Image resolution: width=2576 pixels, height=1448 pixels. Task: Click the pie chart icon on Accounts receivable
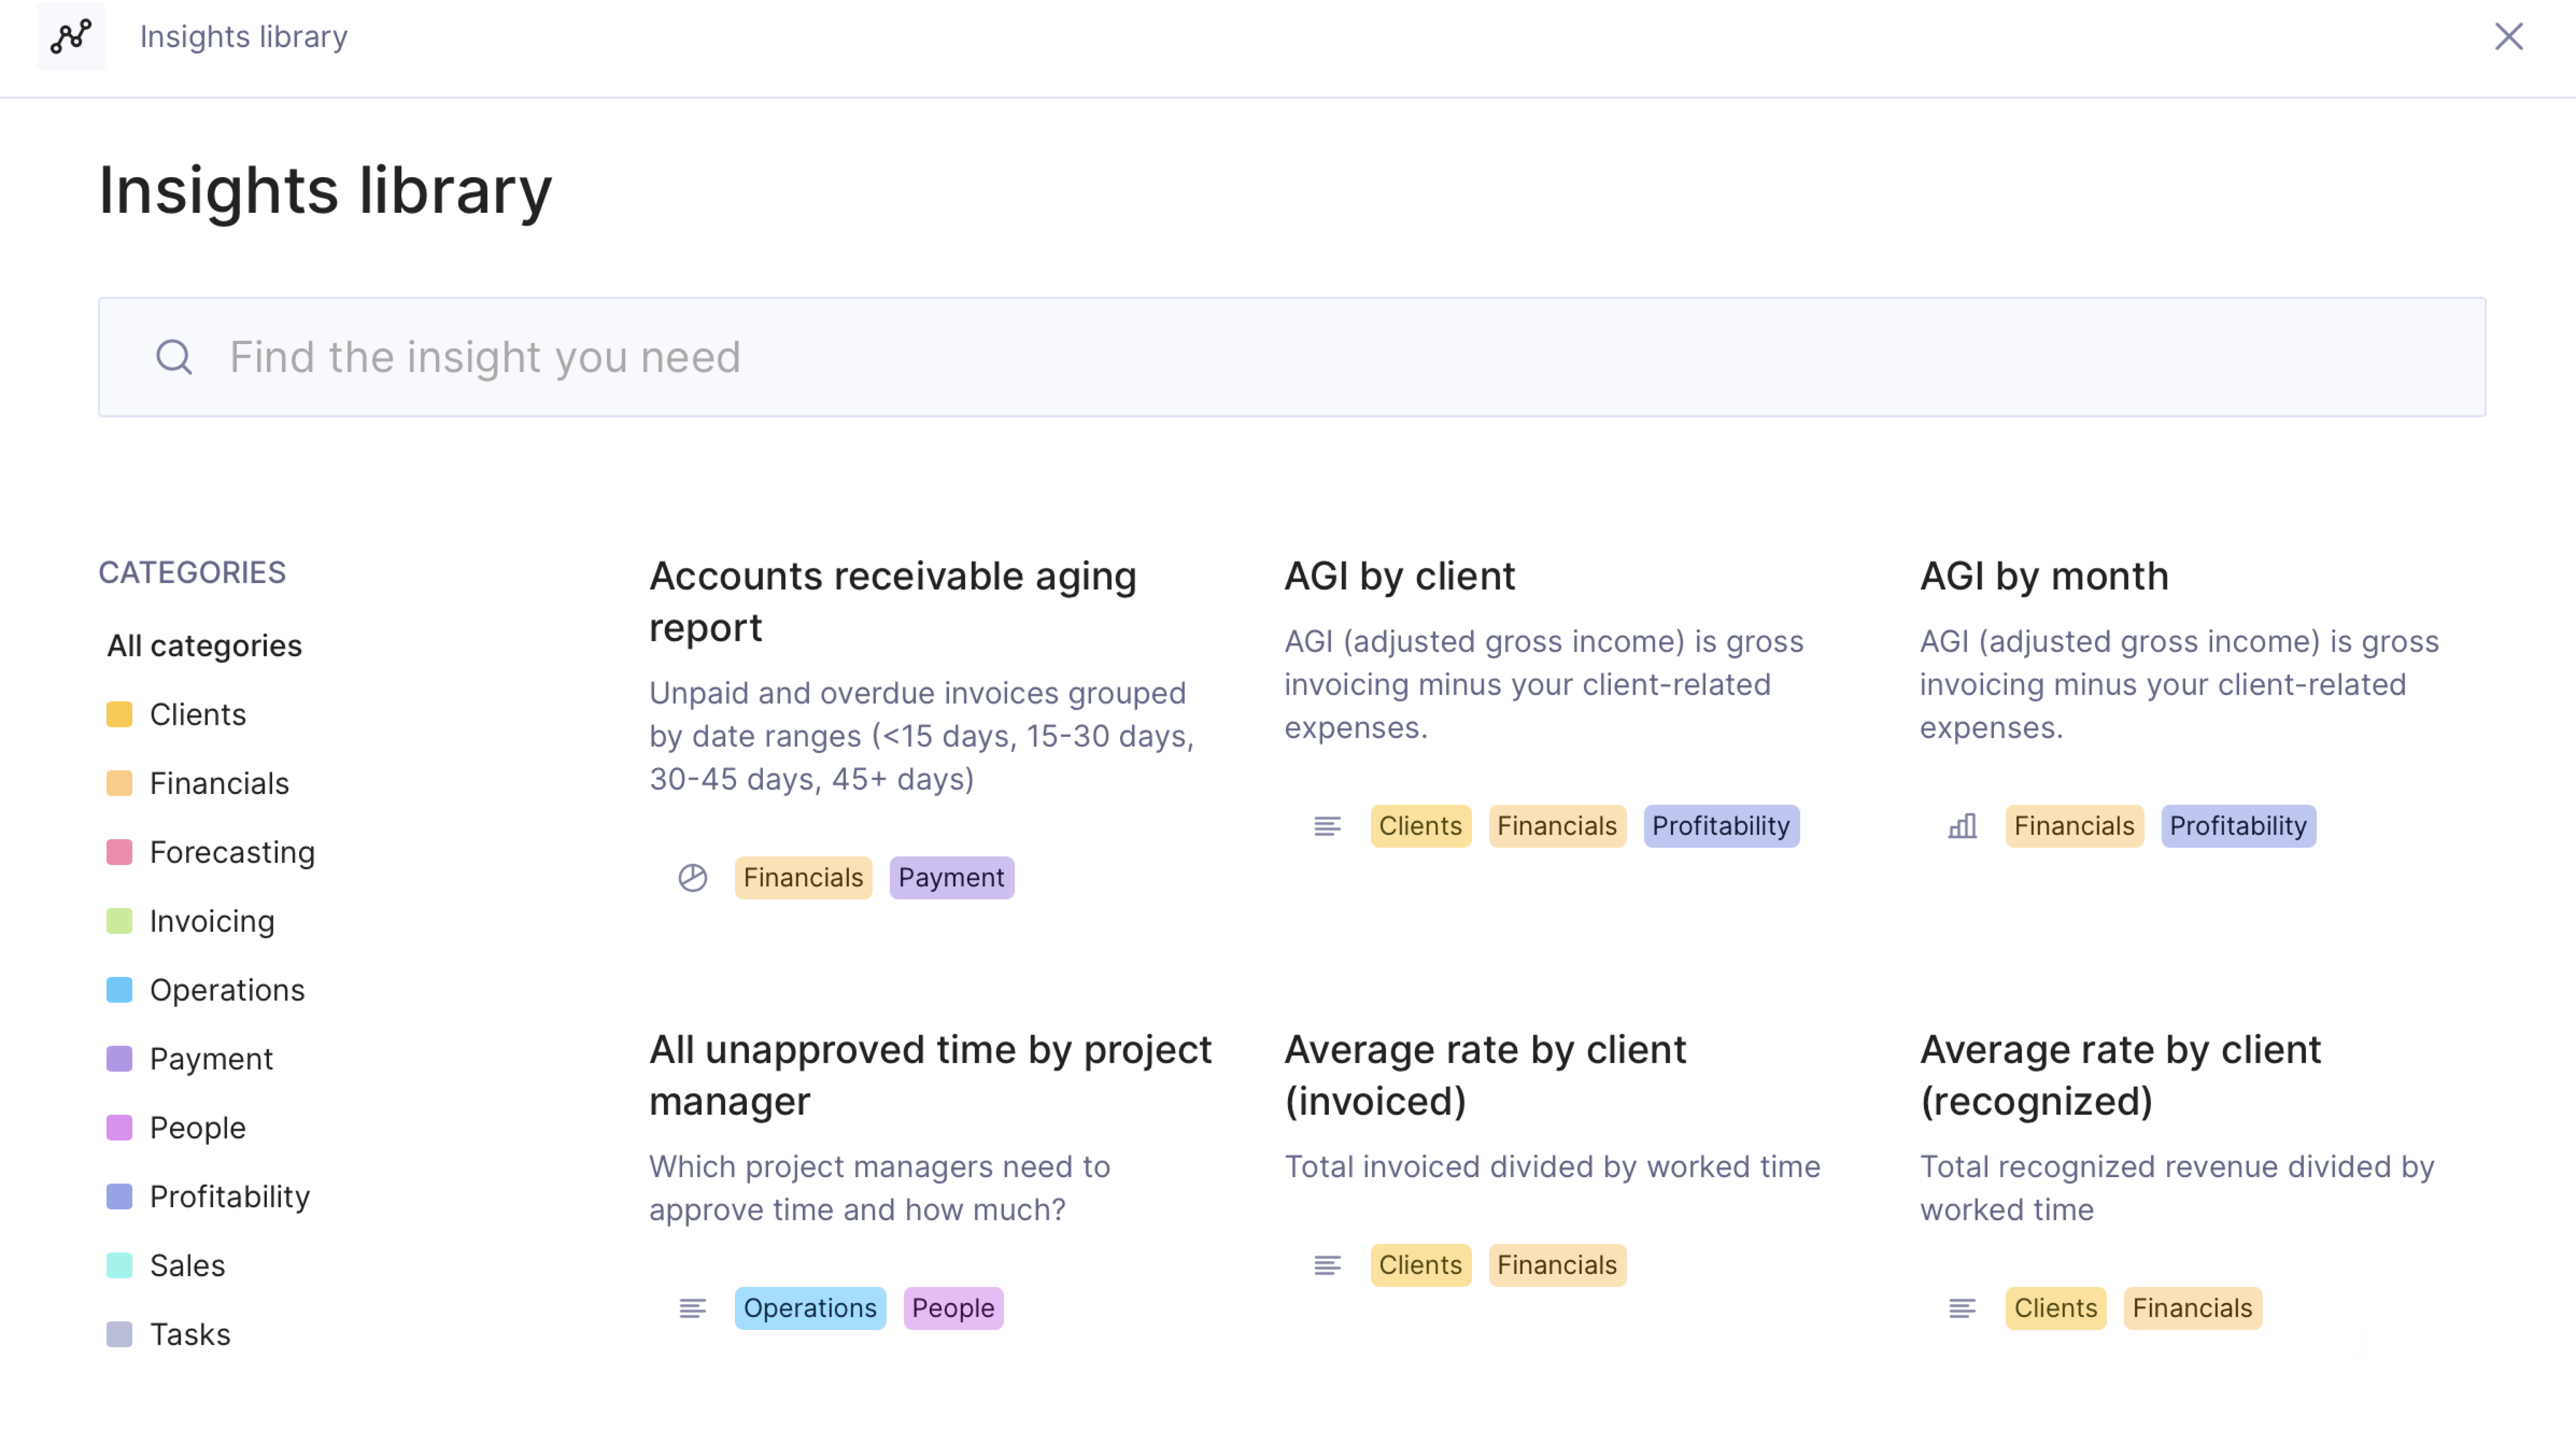coord(692,877)
